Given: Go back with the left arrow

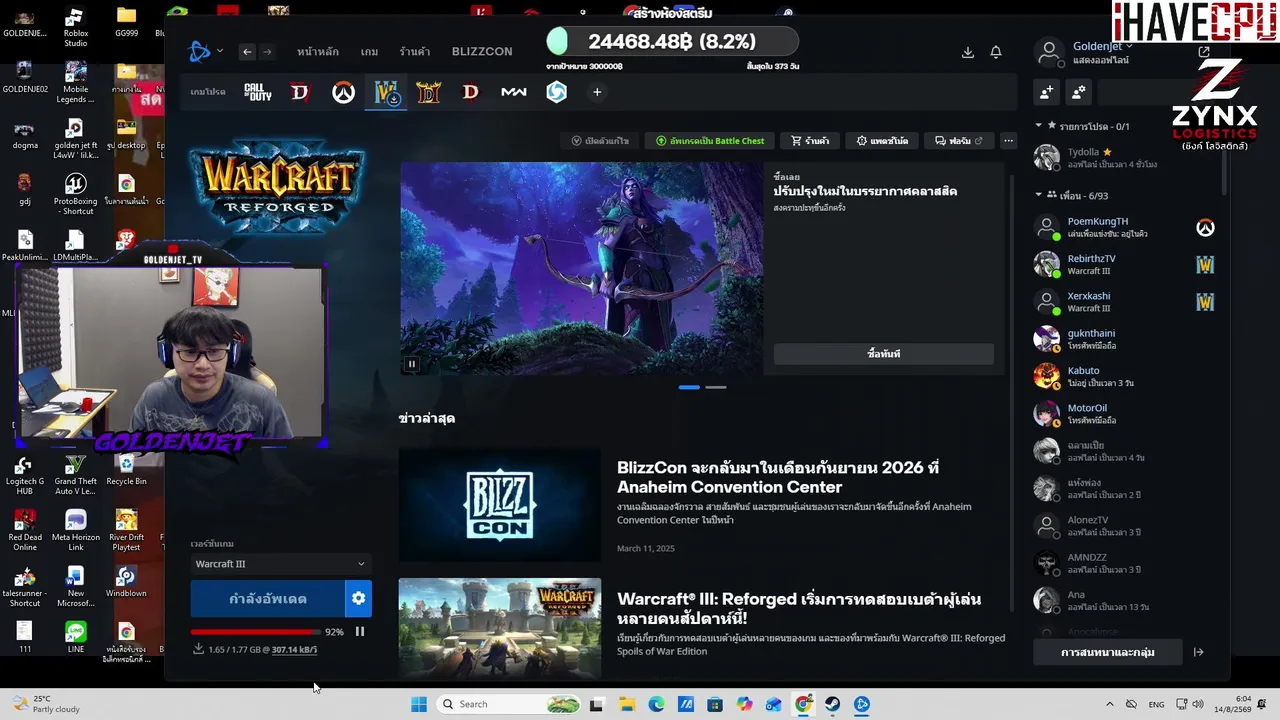Looking at the screenshot, I should [x=247, y=52].
